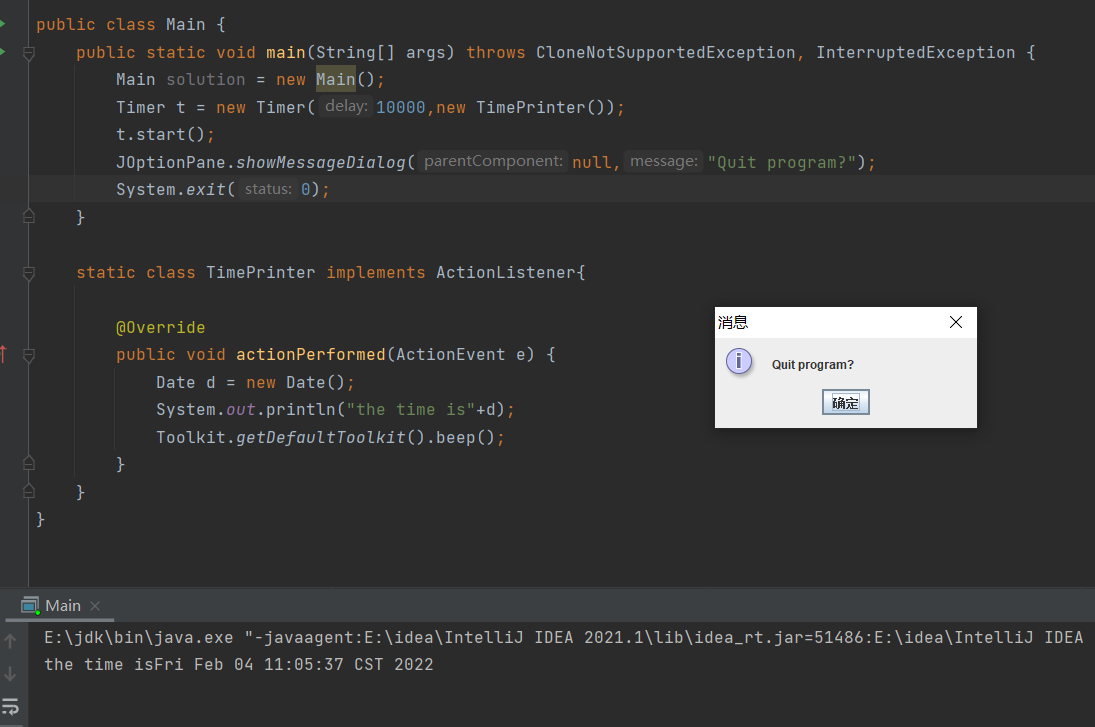The height and width of the screenshot is (727, 1095).
Task: Click the 'message:' parameter hint
Action: tap(663, 161)
